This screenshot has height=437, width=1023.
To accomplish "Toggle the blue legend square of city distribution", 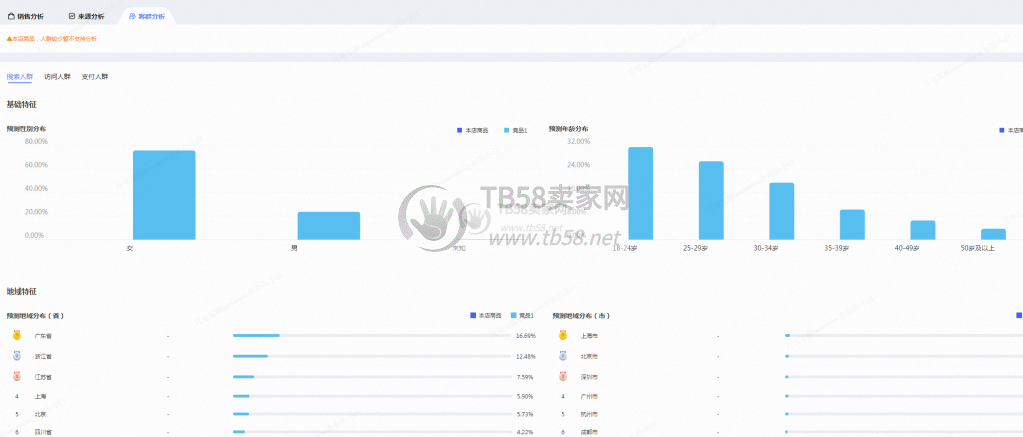I will (1019, 316).
